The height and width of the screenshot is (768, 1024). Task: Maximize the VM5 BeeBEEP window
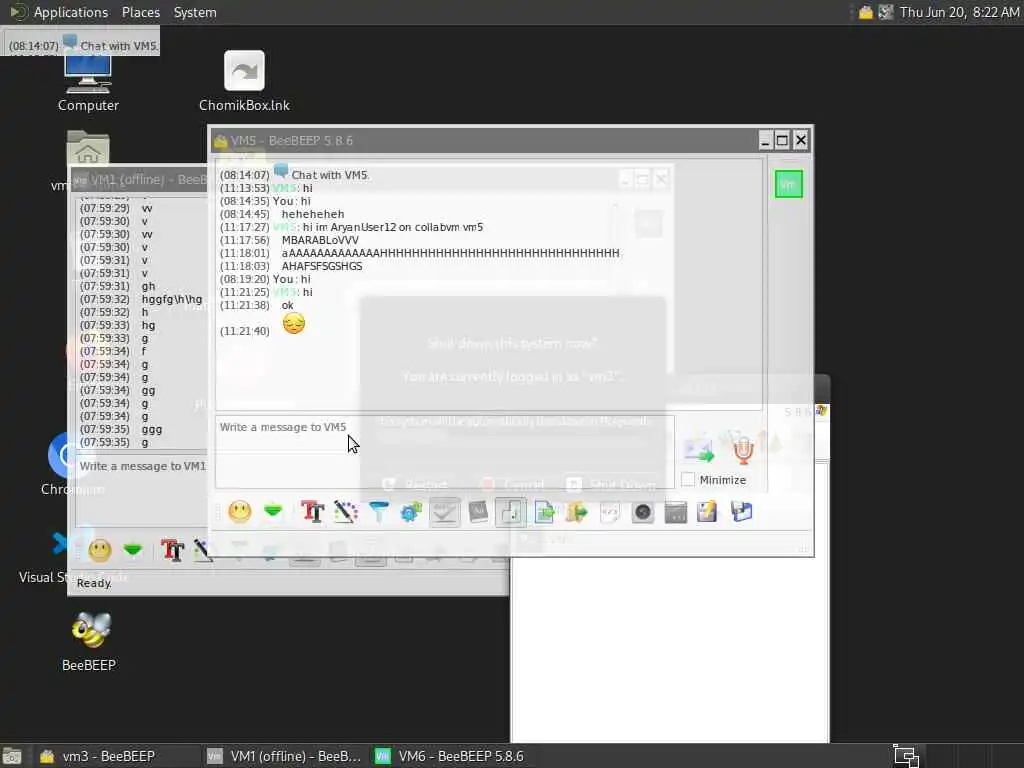pyautogui.click(x=782, y=140)
